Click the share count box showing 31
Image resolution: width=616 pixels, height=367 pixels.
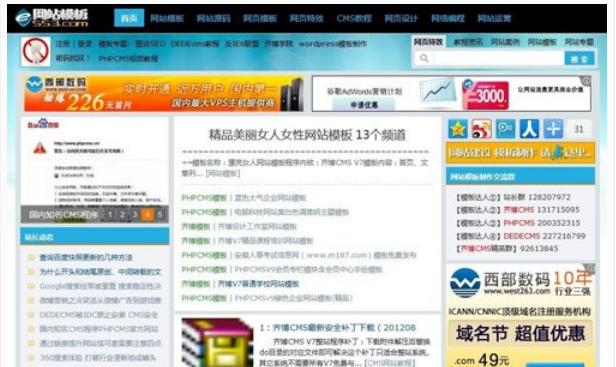(x=579, y=129)
